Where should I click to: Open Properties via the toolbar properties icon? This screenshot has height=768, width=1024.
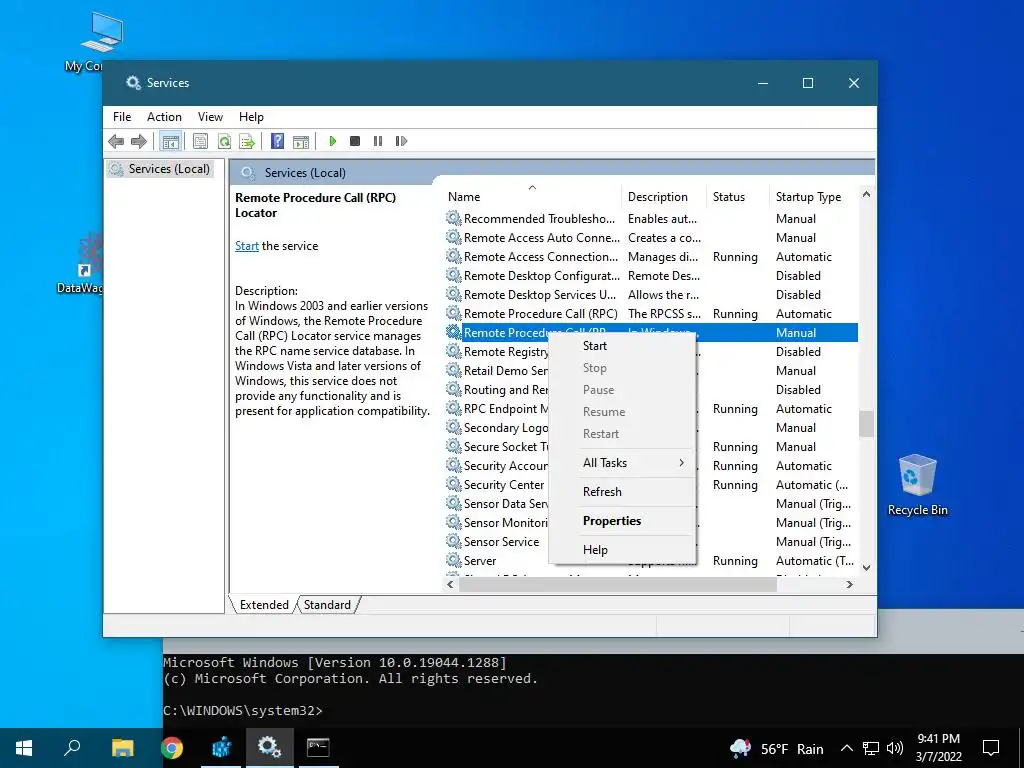click(x=200, y=141)
